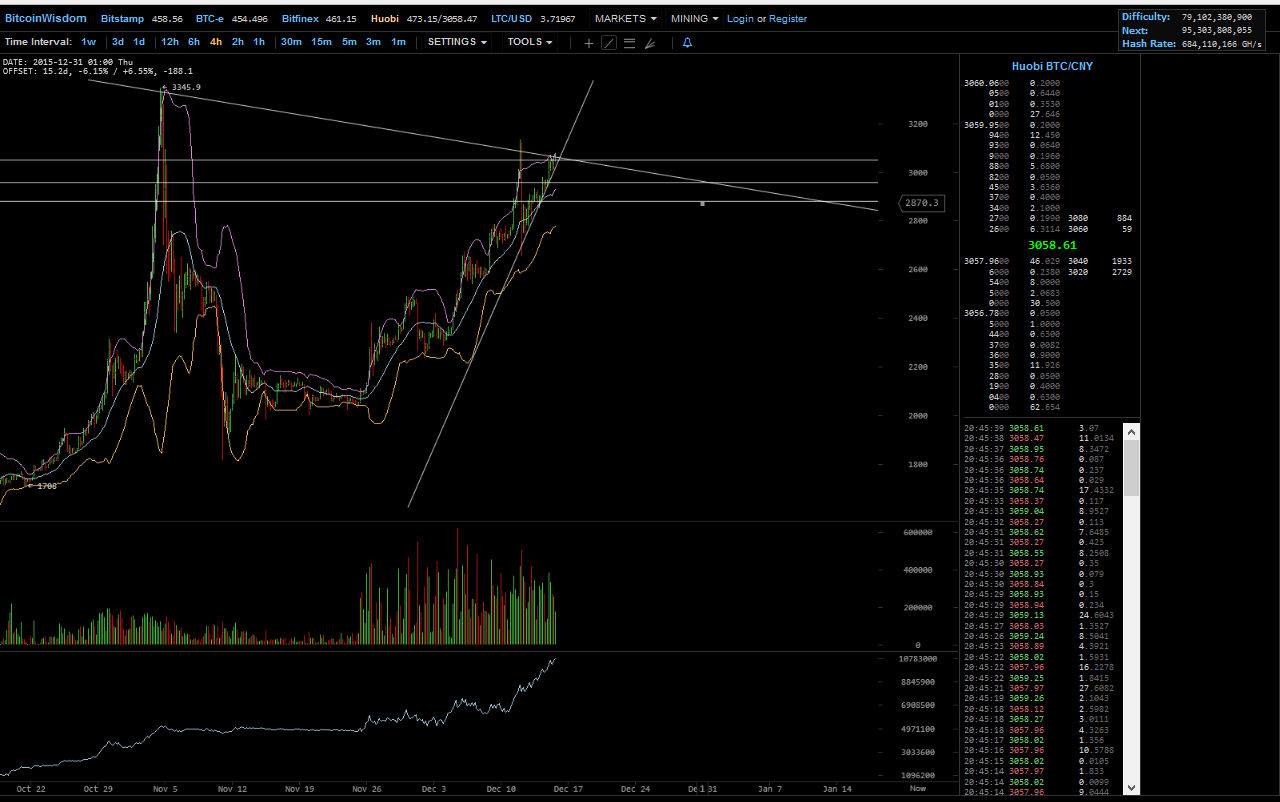Select the fan lines drawing tool
This screenshot has width=1280, height=802.
[649, 43]
